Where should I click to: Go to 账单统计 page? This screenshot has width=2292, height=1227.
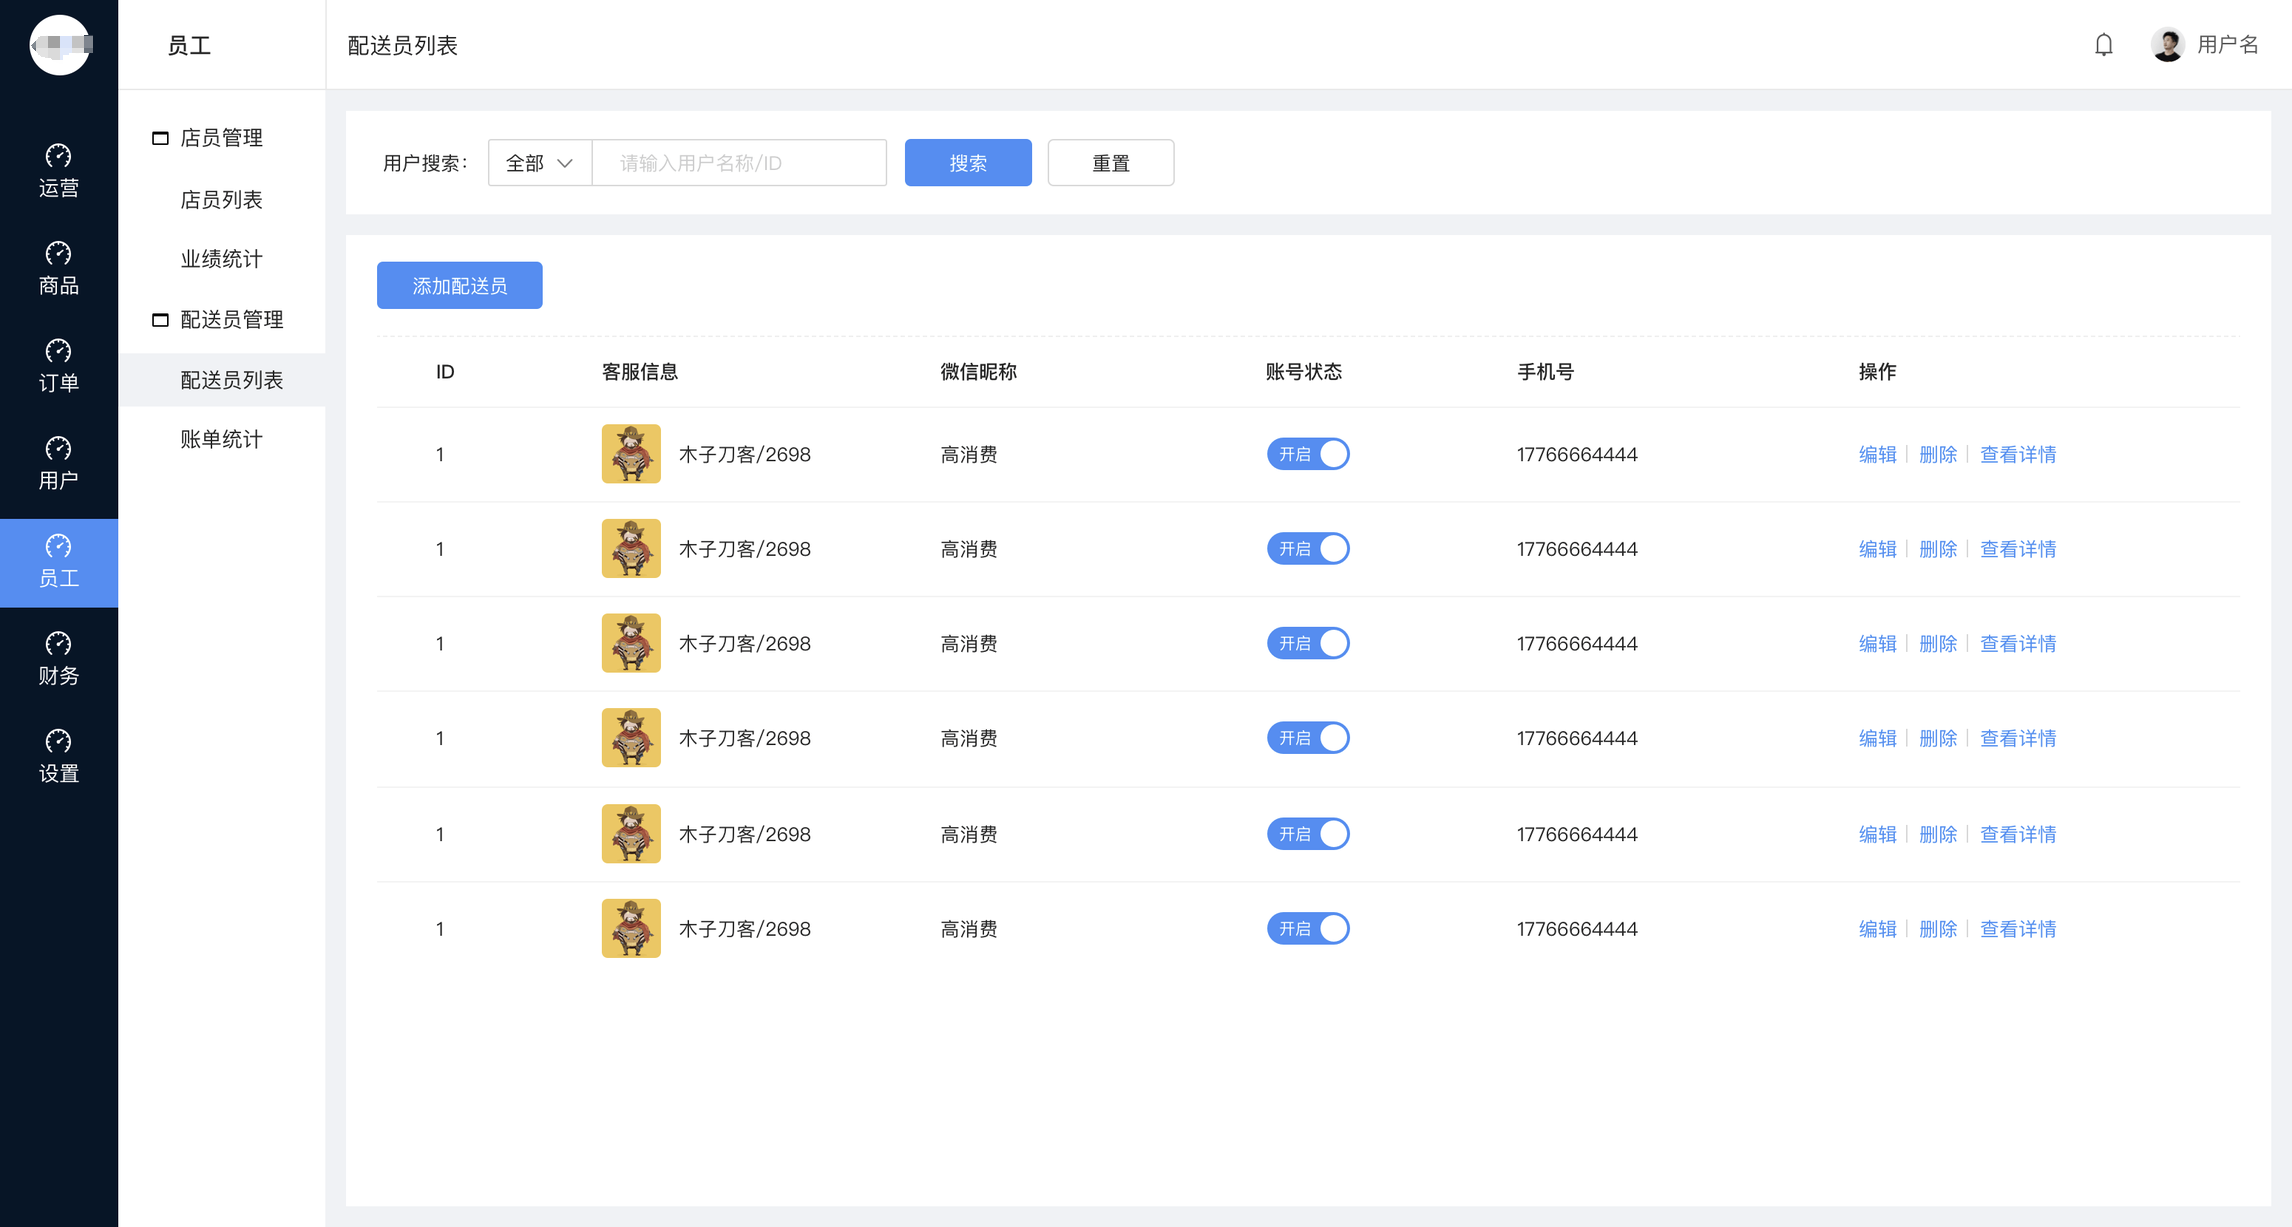(221, 439)
